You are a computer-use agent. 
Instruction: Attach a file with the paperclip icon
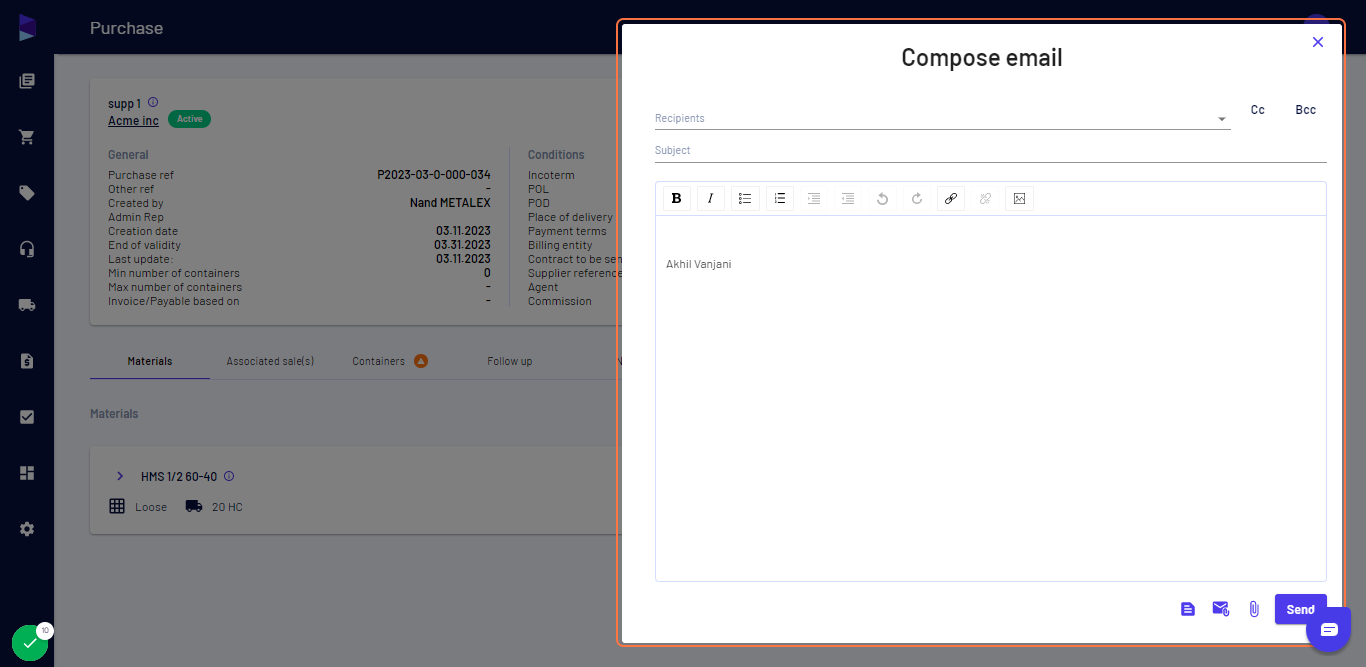(x=1254, y=609)
